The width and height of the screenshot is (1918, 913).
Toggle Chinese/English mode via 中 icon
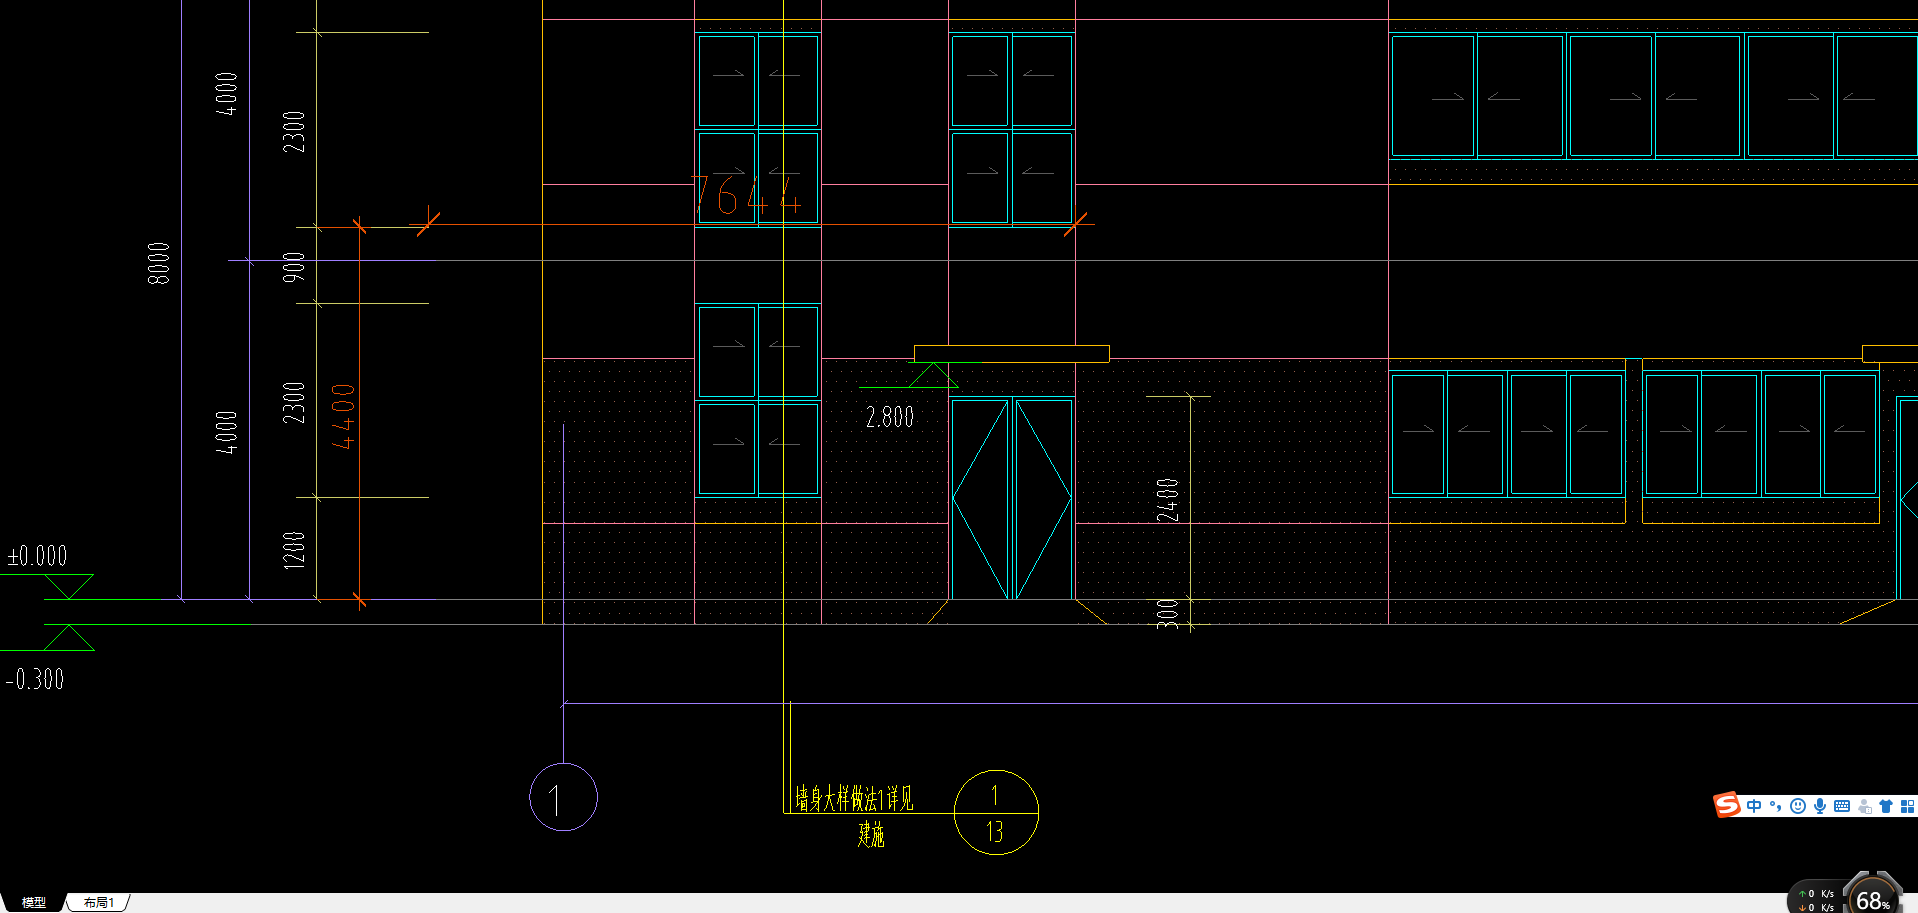coord(1754,806)
